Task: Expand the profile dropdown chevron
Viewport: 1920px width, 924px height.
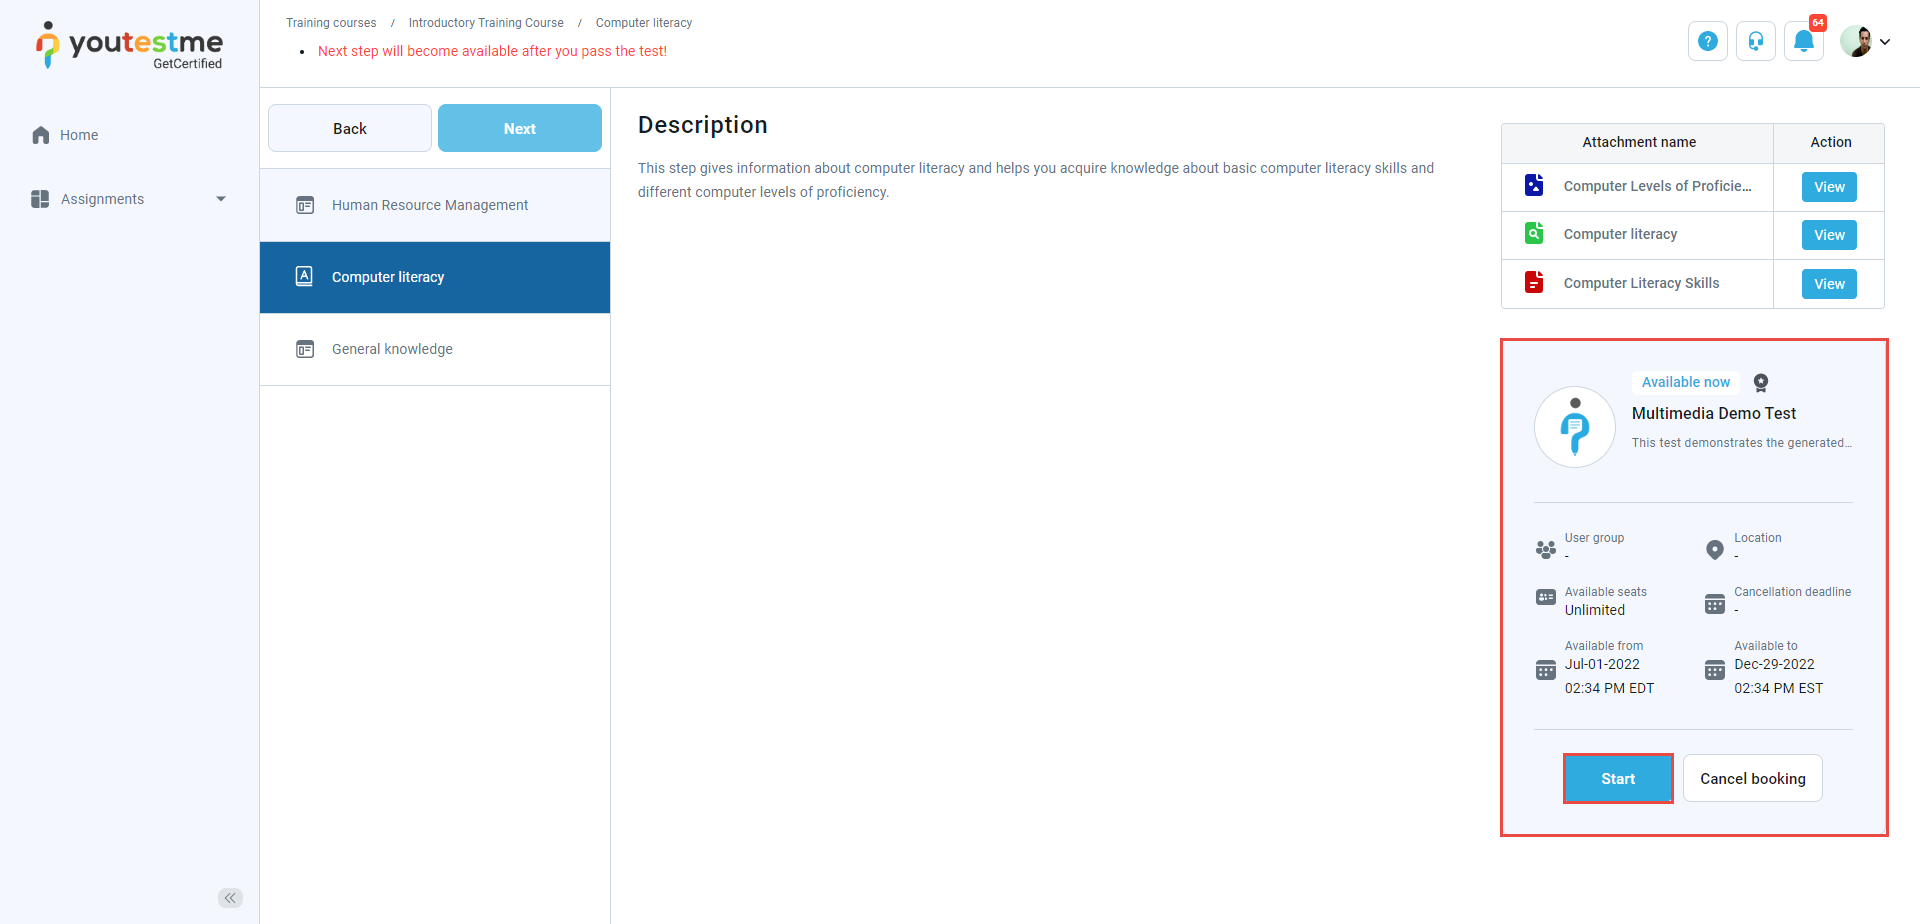Action: pyautogui.click(x=1885, y=42)
